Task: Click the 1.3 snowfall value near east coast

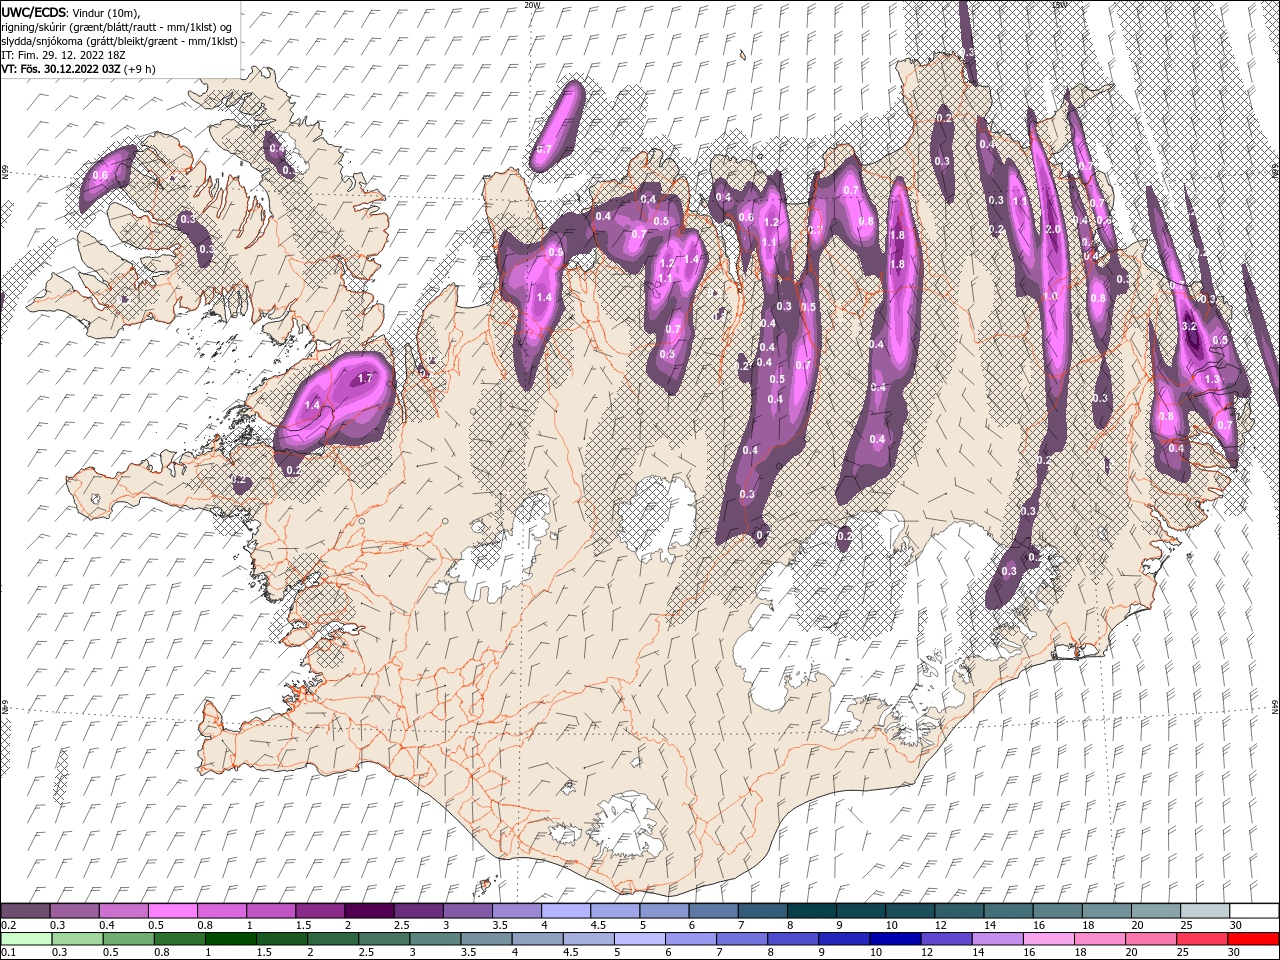Action: tap(1212, 380)
